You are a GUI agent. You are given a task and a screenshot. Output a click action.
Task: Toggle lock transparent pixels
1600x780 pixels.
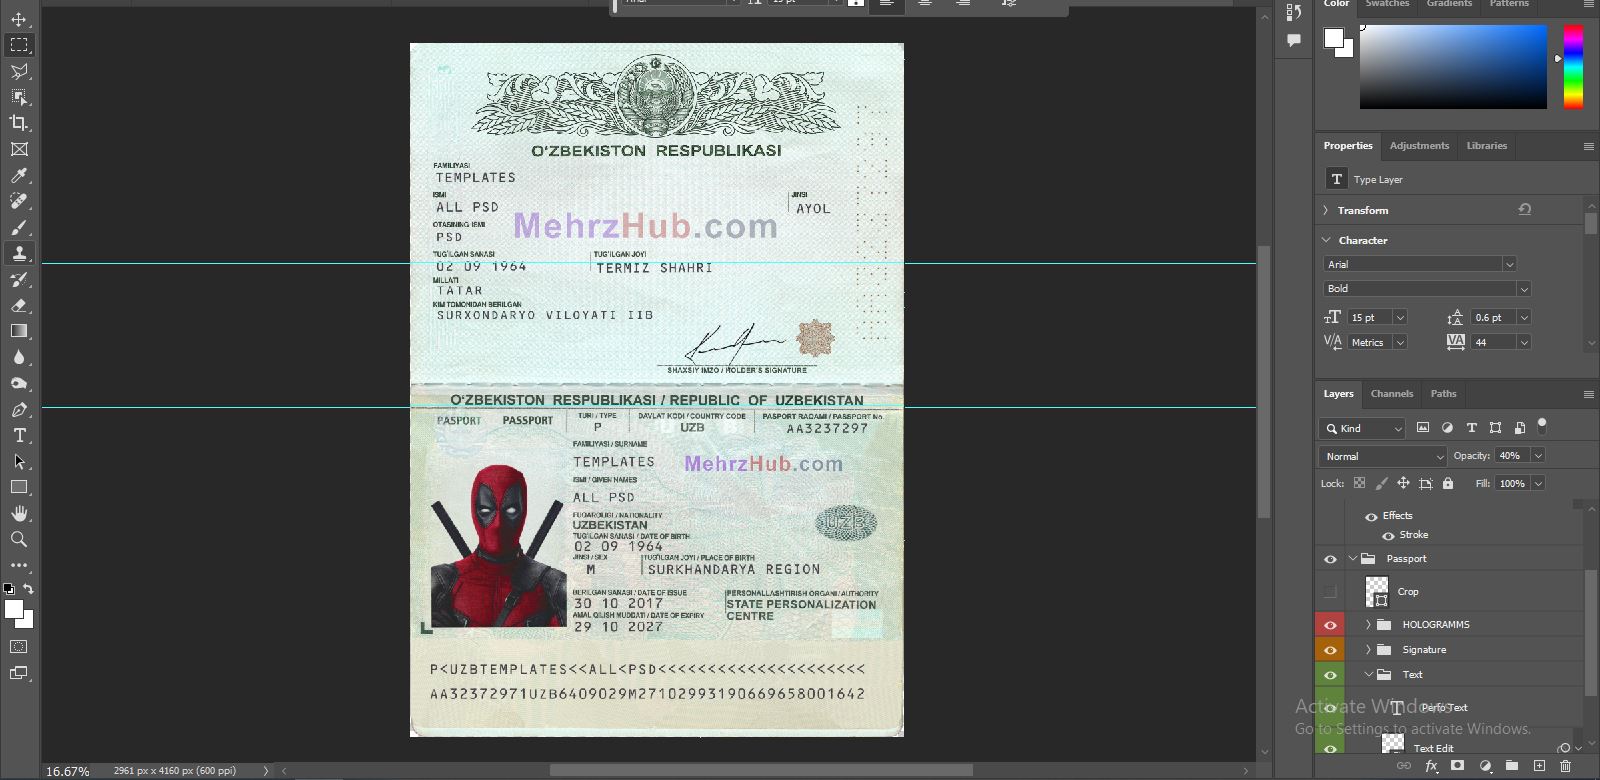coord(1359,483)
